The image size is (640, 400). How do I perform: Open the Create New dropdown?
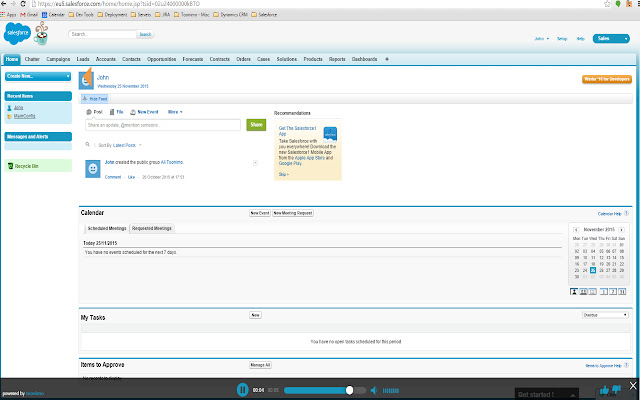[x=38, y=76]
